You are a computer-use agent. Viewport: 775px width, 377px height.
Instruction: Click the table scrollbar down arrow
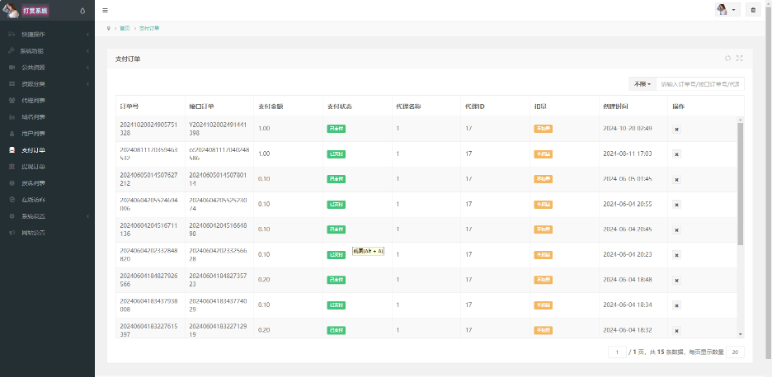click(740, 335)
